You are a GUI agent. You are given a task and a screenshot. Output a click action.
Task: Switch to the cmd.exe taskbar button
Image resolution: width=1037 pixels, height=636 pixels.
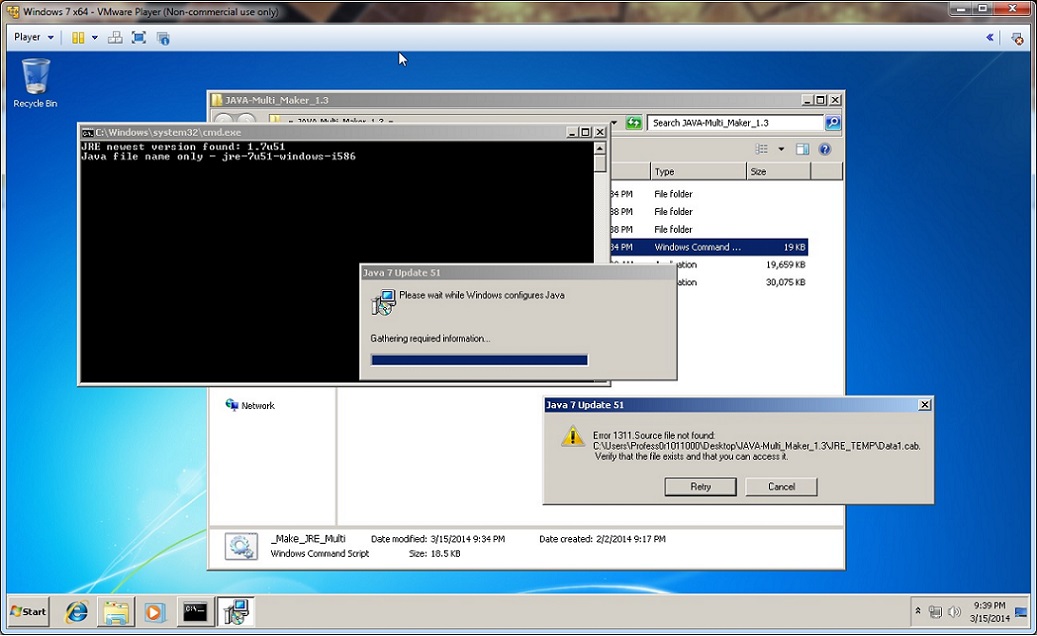click(x=195, y=612)
